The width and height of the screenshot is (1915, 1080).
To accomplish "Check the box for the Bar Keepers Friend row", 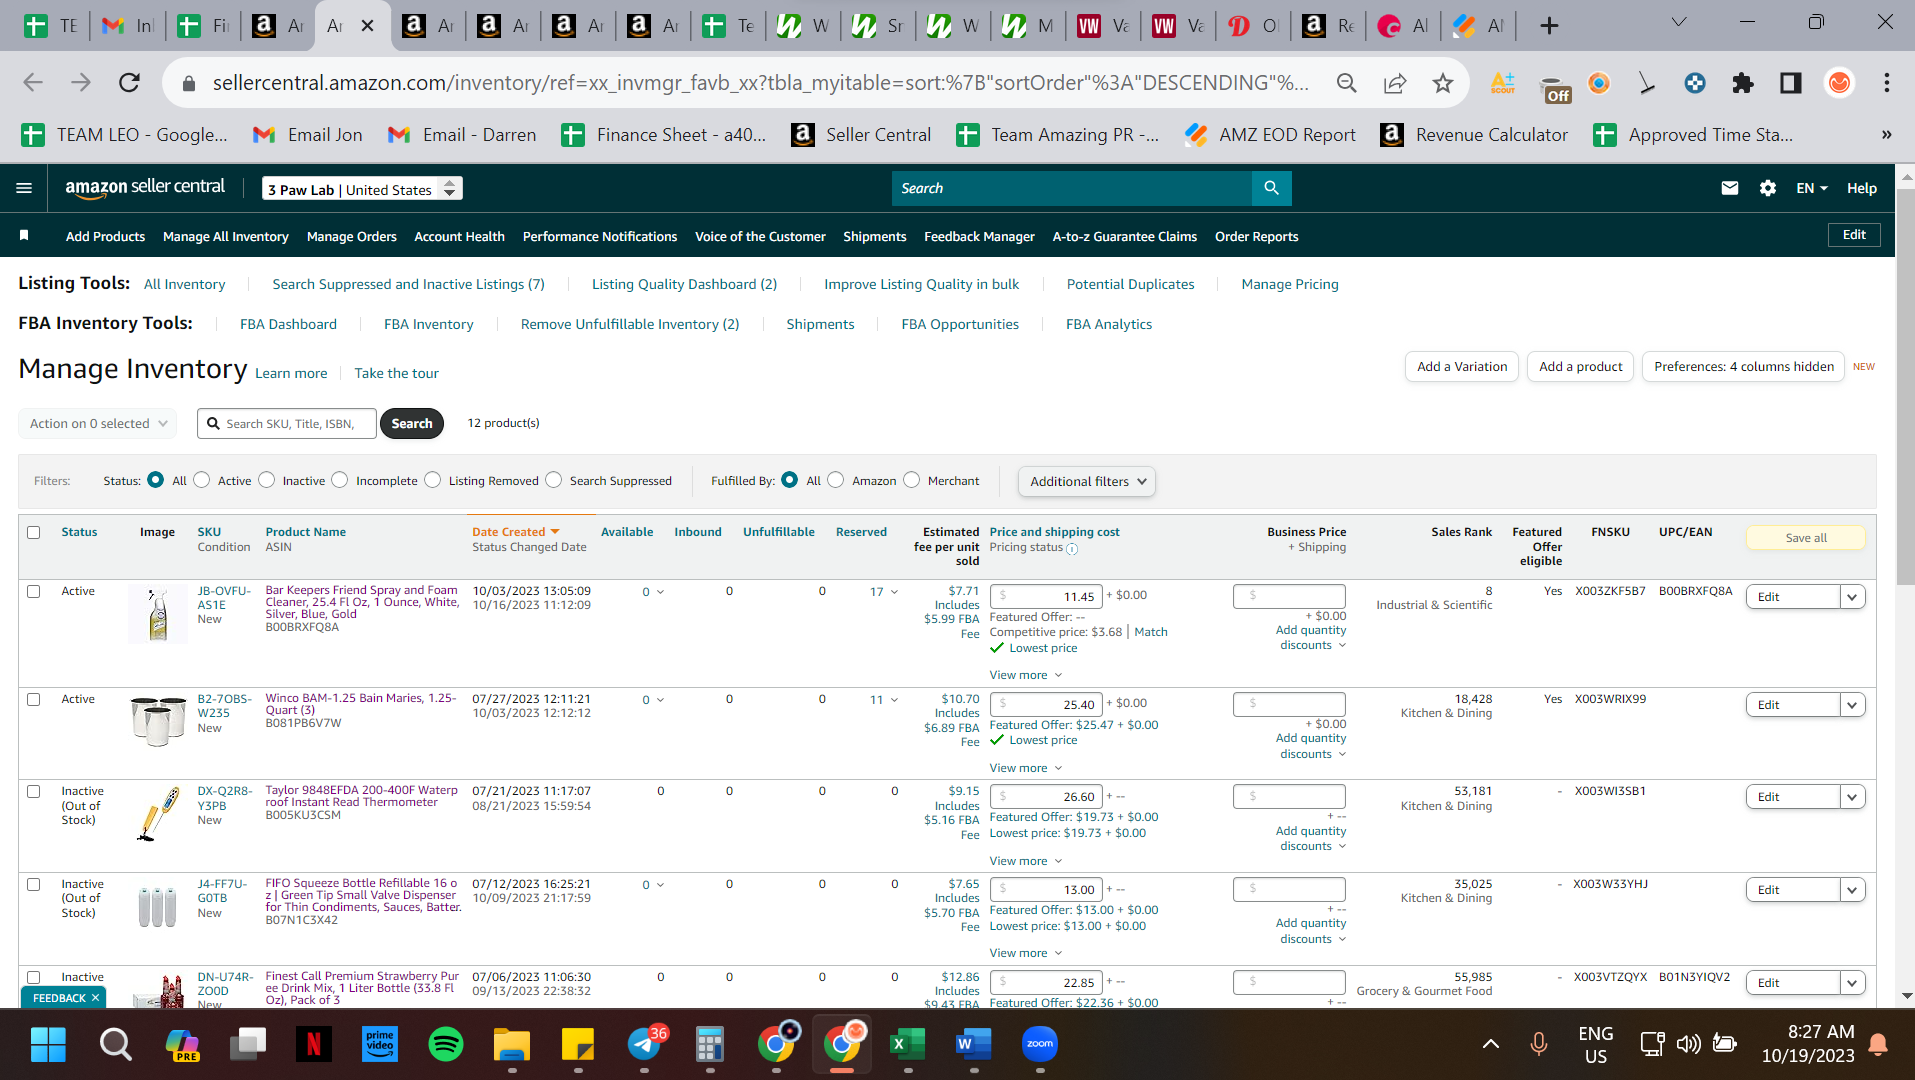I will point(34,591).
